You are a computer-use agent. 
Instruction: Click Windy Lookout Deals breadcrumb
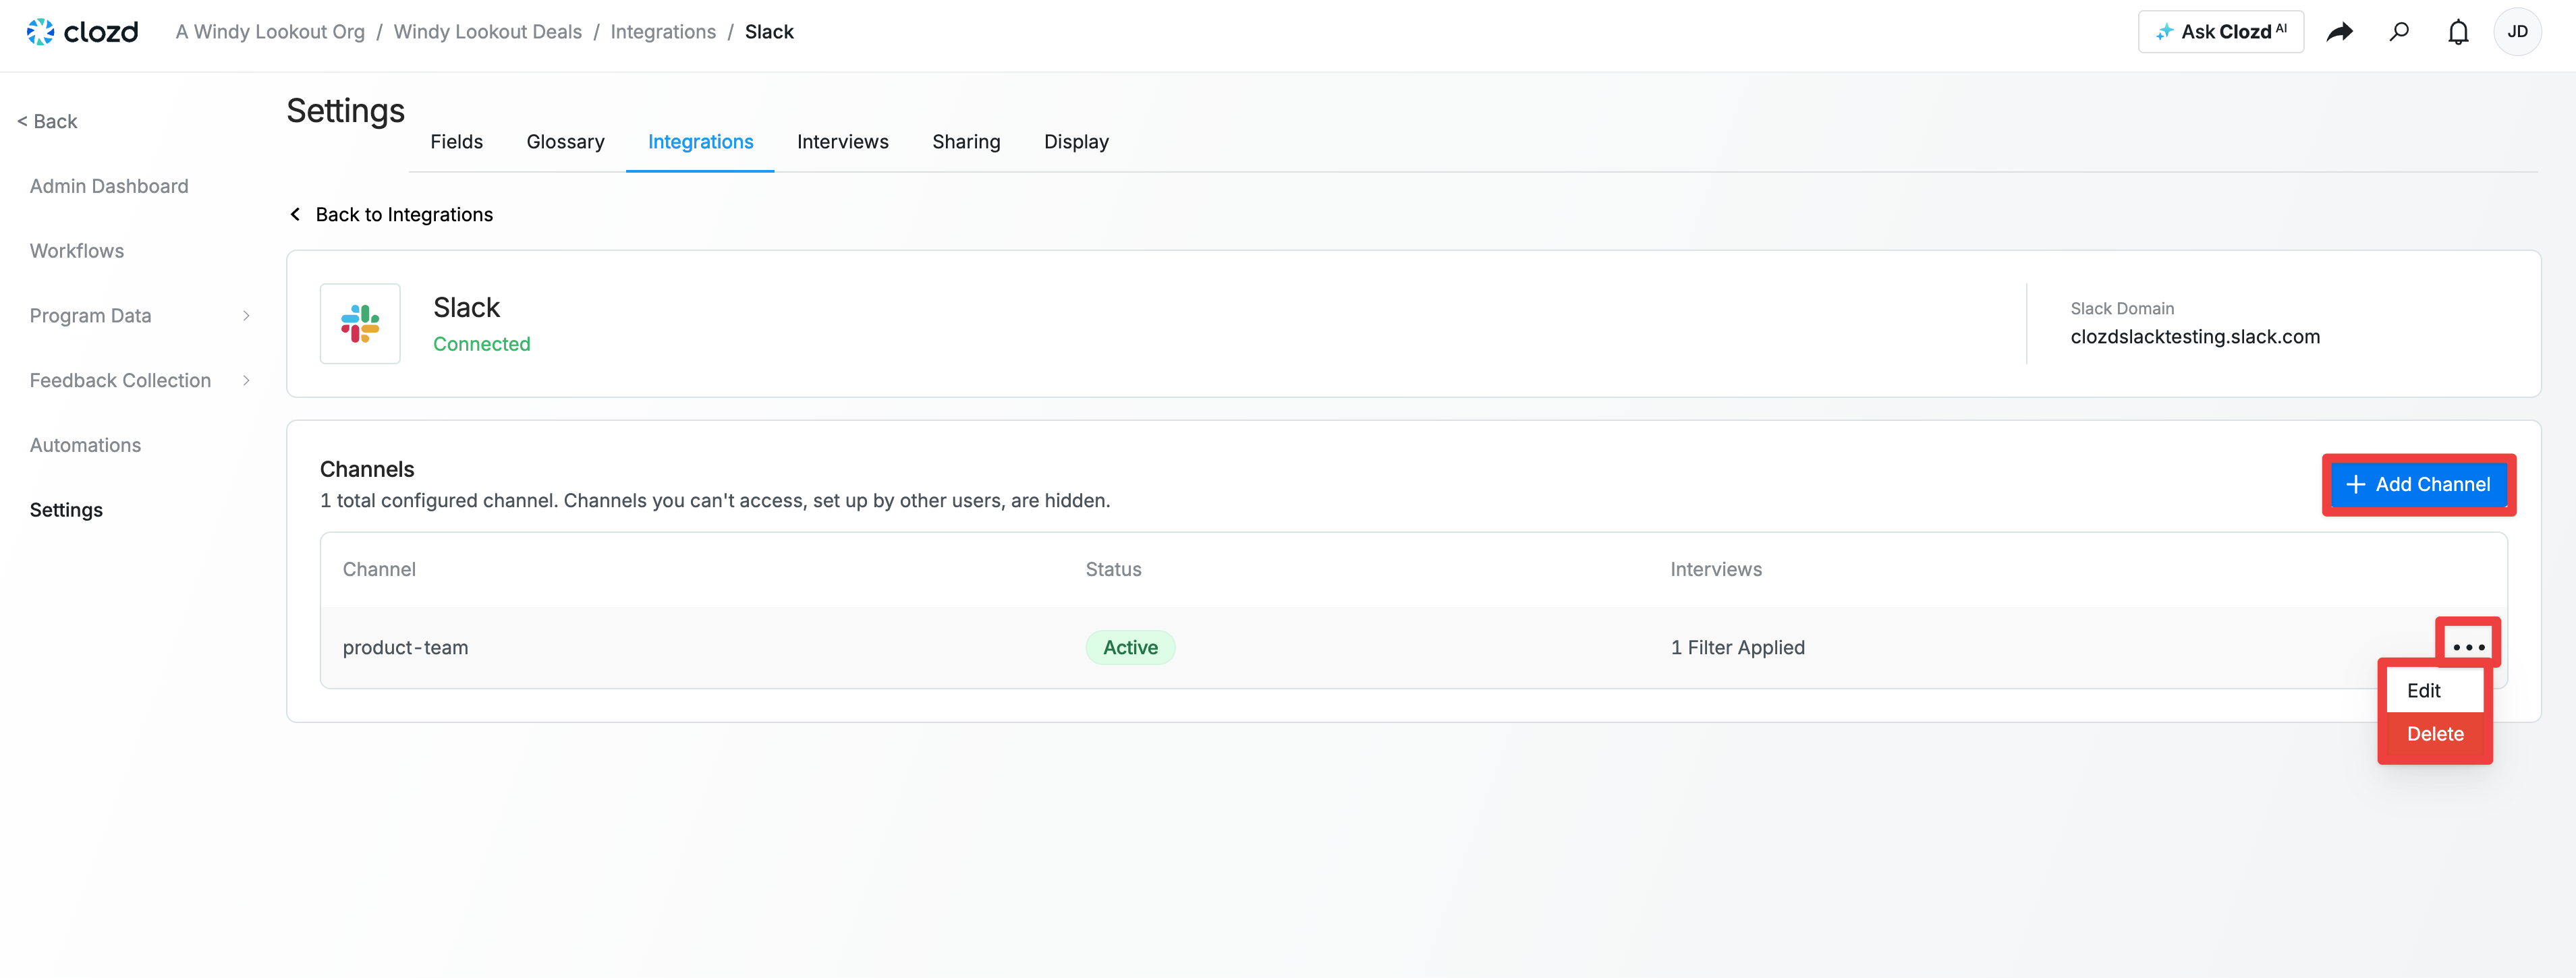pos(487,32)
